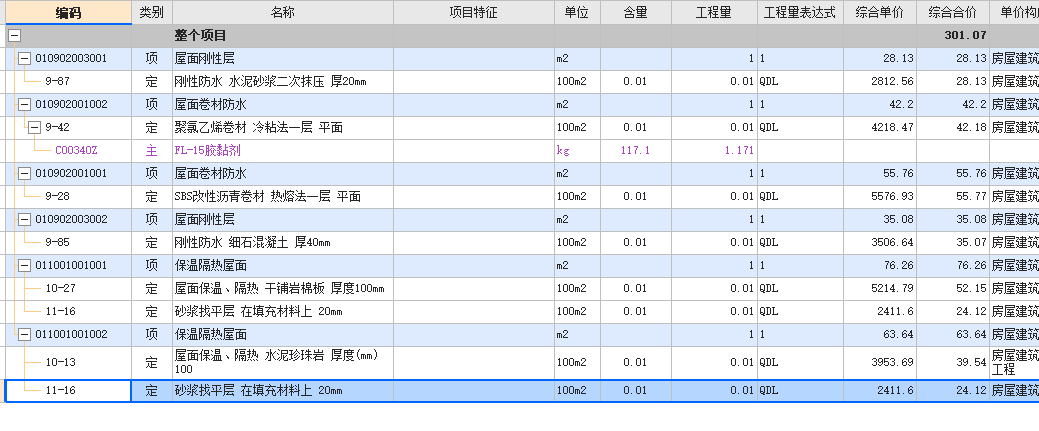Select name 屋面保温、隔热 水泥珍珠岩 厚度(mm) 100
The image size is (1039, 431).
283,362
